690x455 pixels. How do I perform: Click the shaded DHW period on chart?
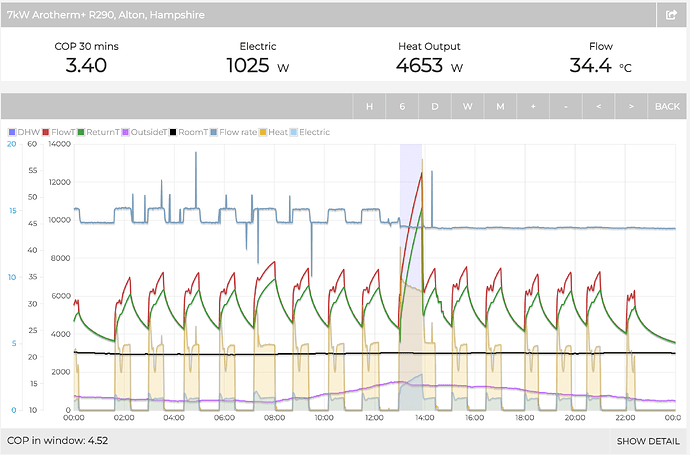click(x=410, y=250)
